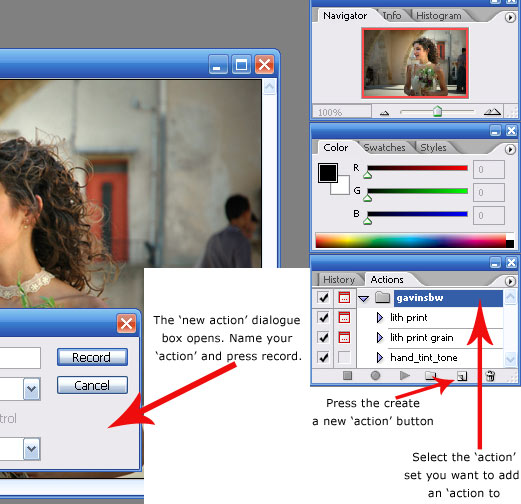This screenshot has height=504, width=521.
Task: Open the lower dropdown in new action dialog
Action: (x=32, y=449)
